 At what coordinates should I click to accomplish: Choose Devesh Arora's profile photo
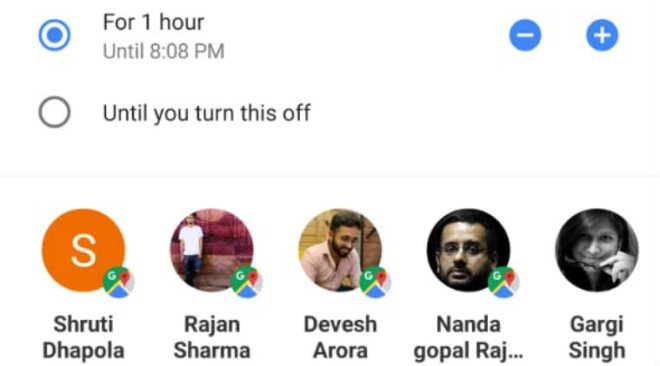[x=340, y=250]
